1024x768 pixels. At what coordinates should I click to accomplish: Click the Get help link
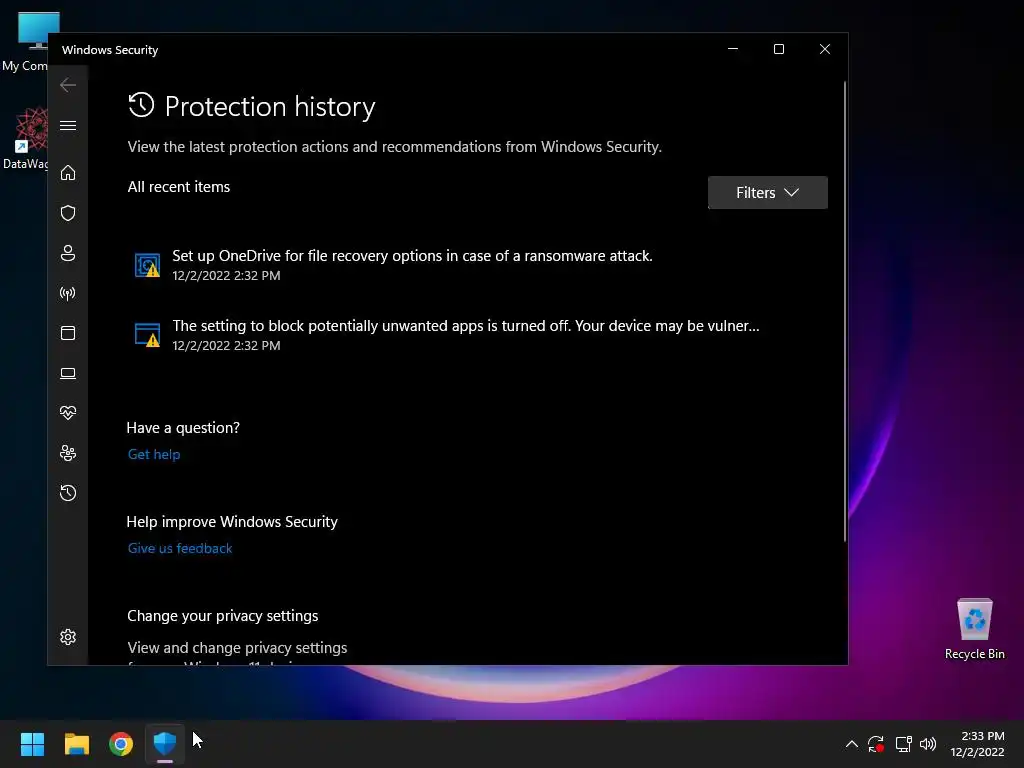(x=154, y=455)
